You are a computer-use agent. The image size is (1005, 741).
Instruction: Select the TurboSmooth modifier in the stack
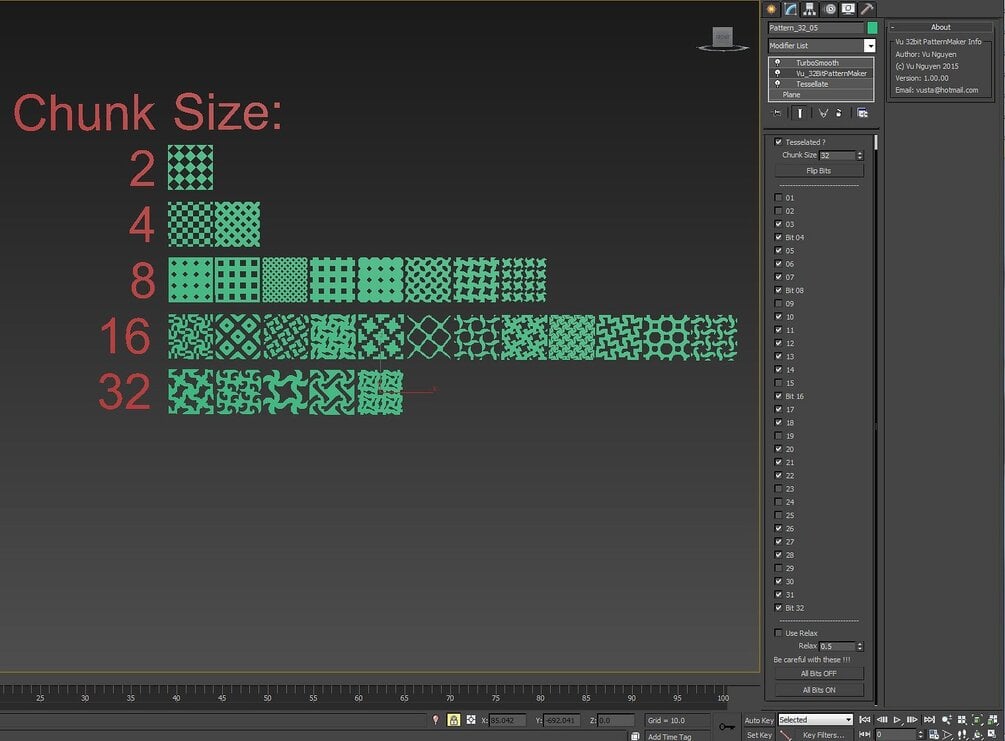point(818,62)
